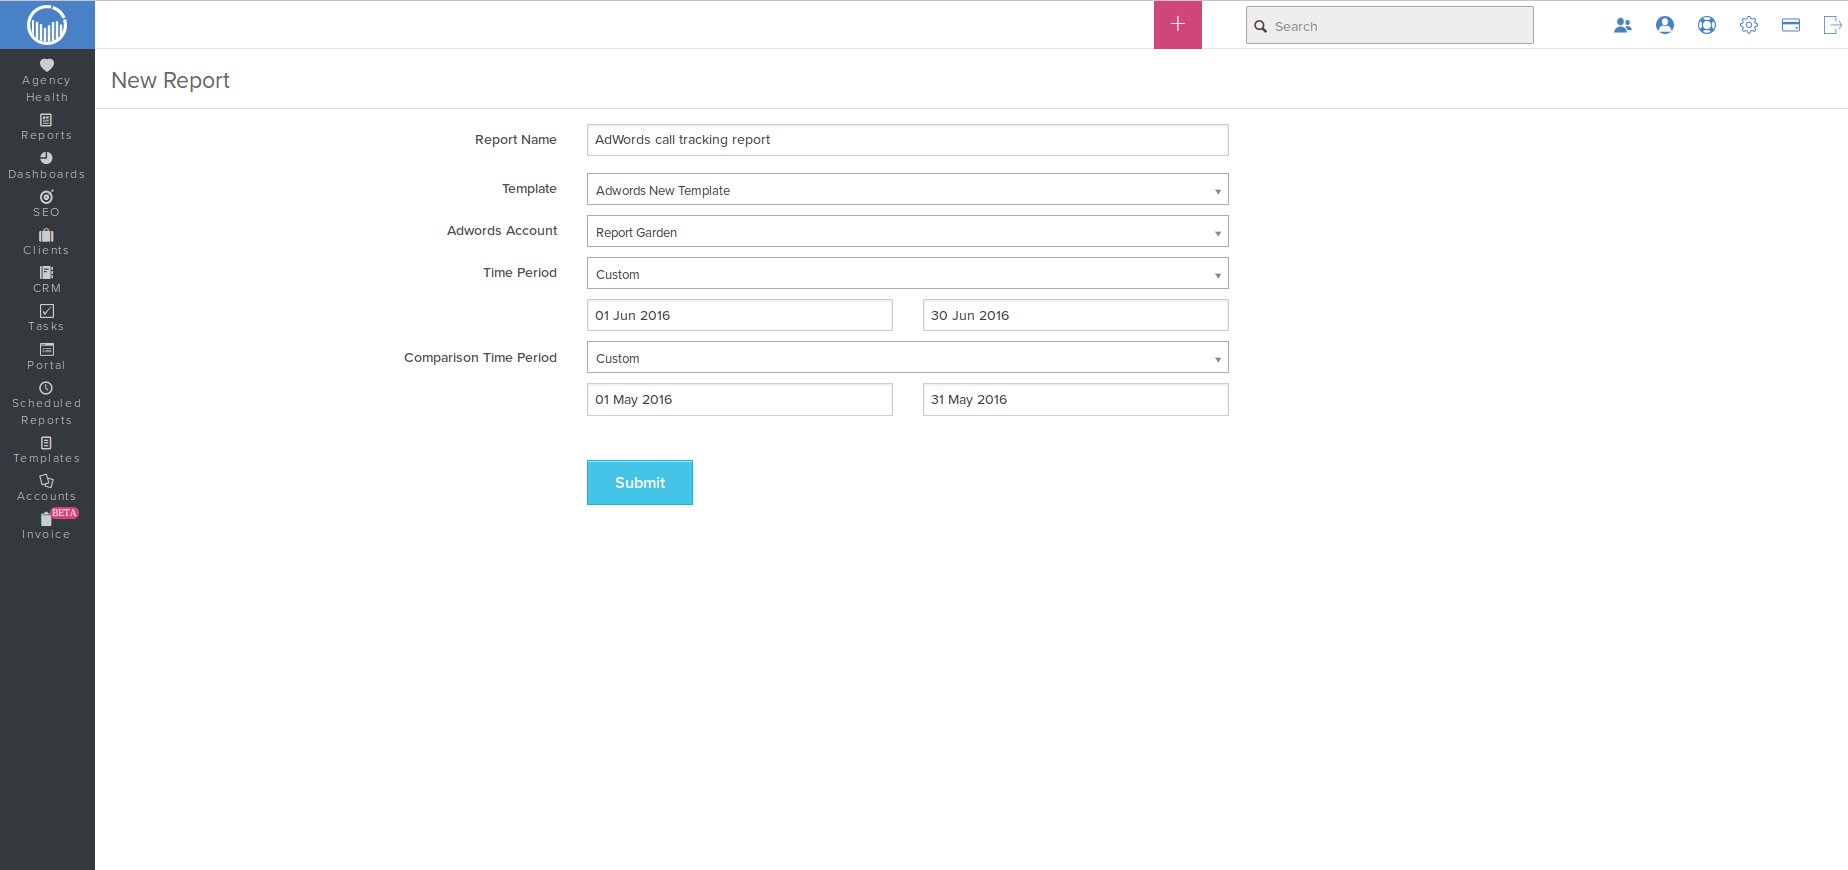This screenshot has width=1848, height=870.
Task: Open the help lifebuoy icon
Action: (1707, 25)
